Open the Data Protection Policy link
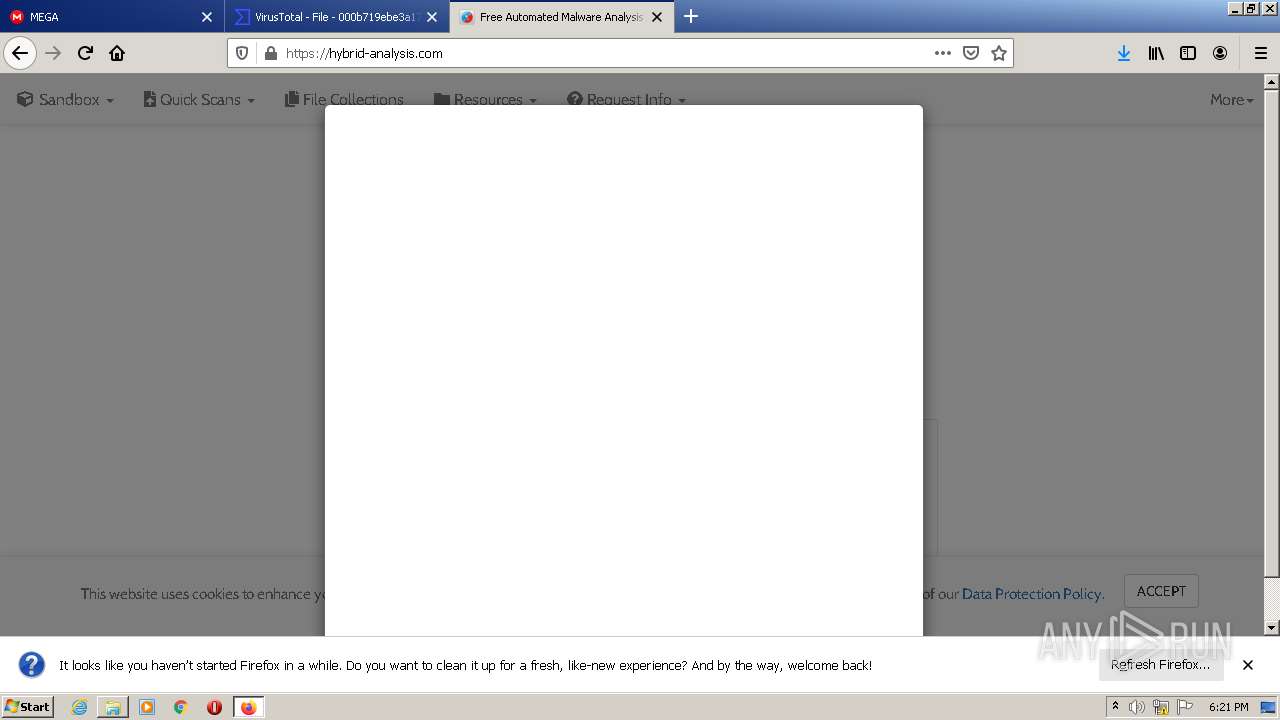 click(1031, 594)
